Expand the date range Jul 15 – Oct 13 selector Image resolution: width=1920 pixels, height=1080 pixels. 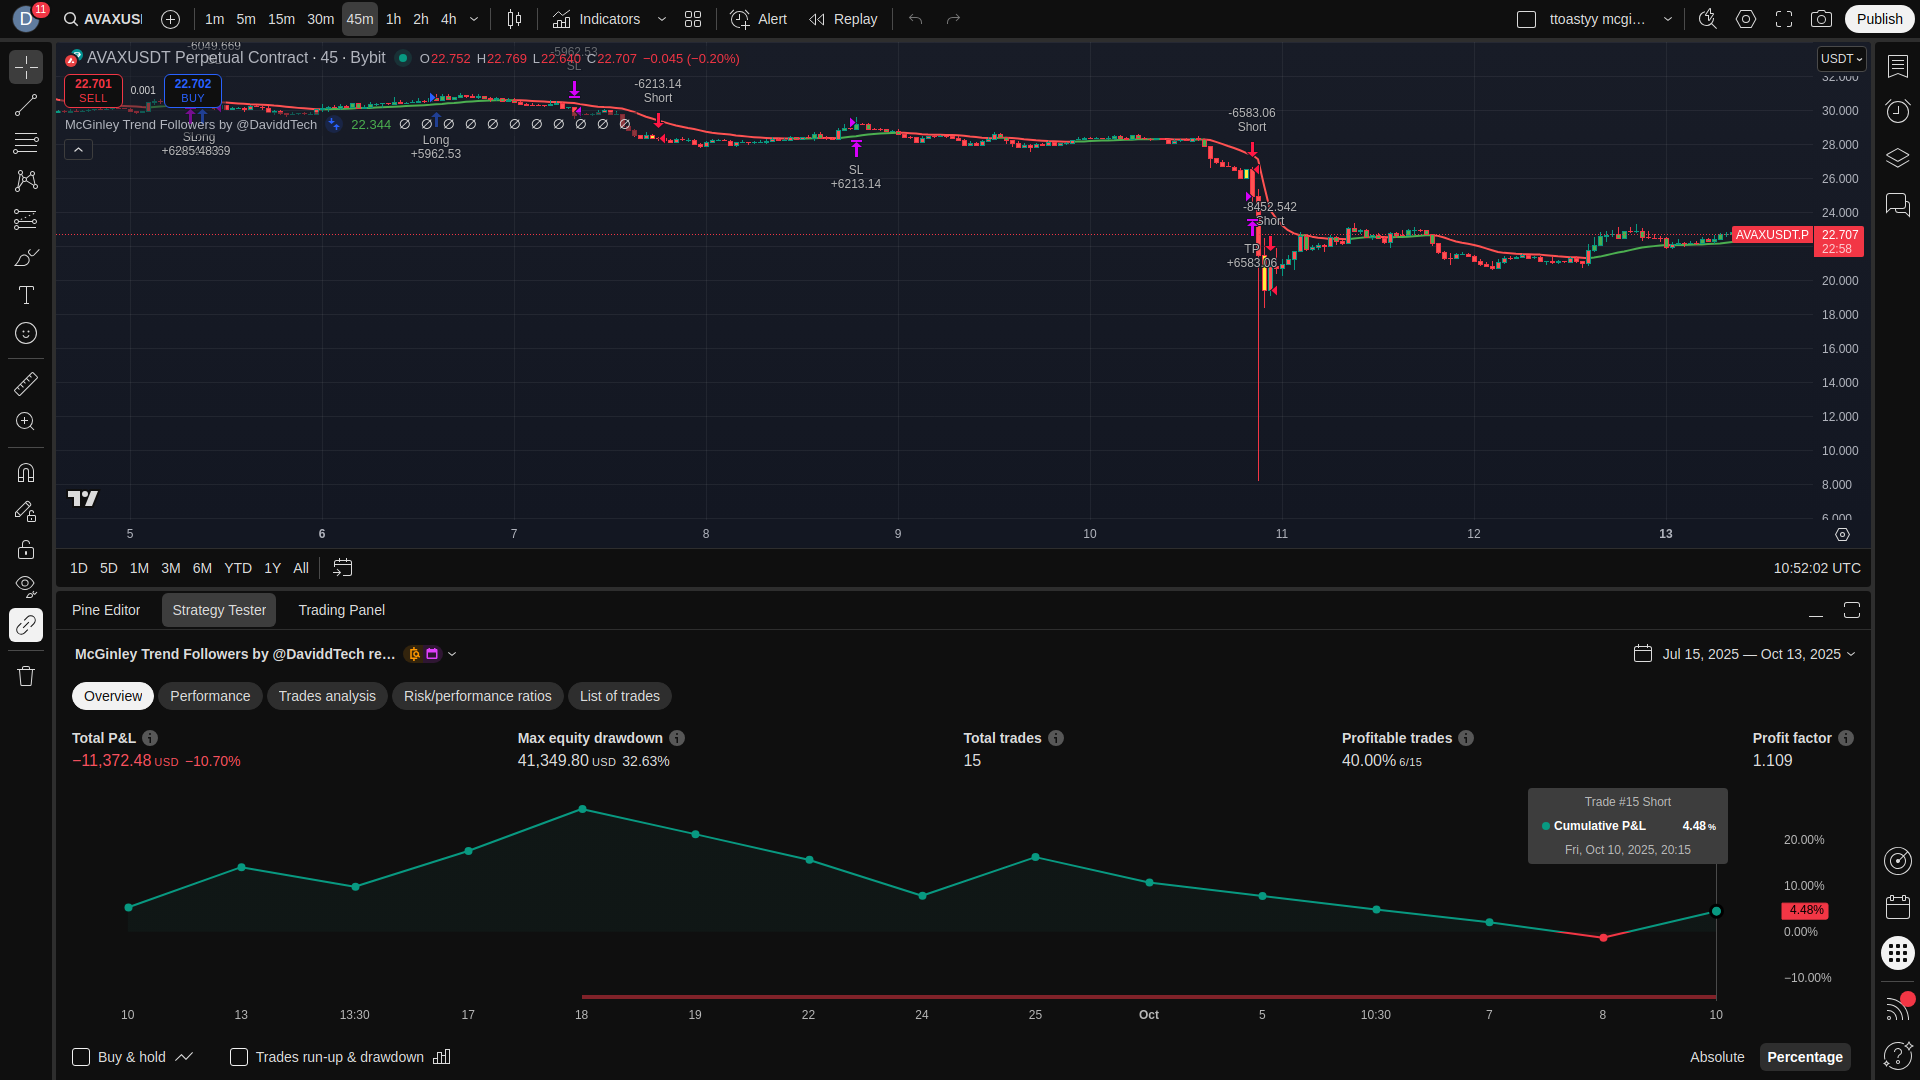[x=1745, y=654]
